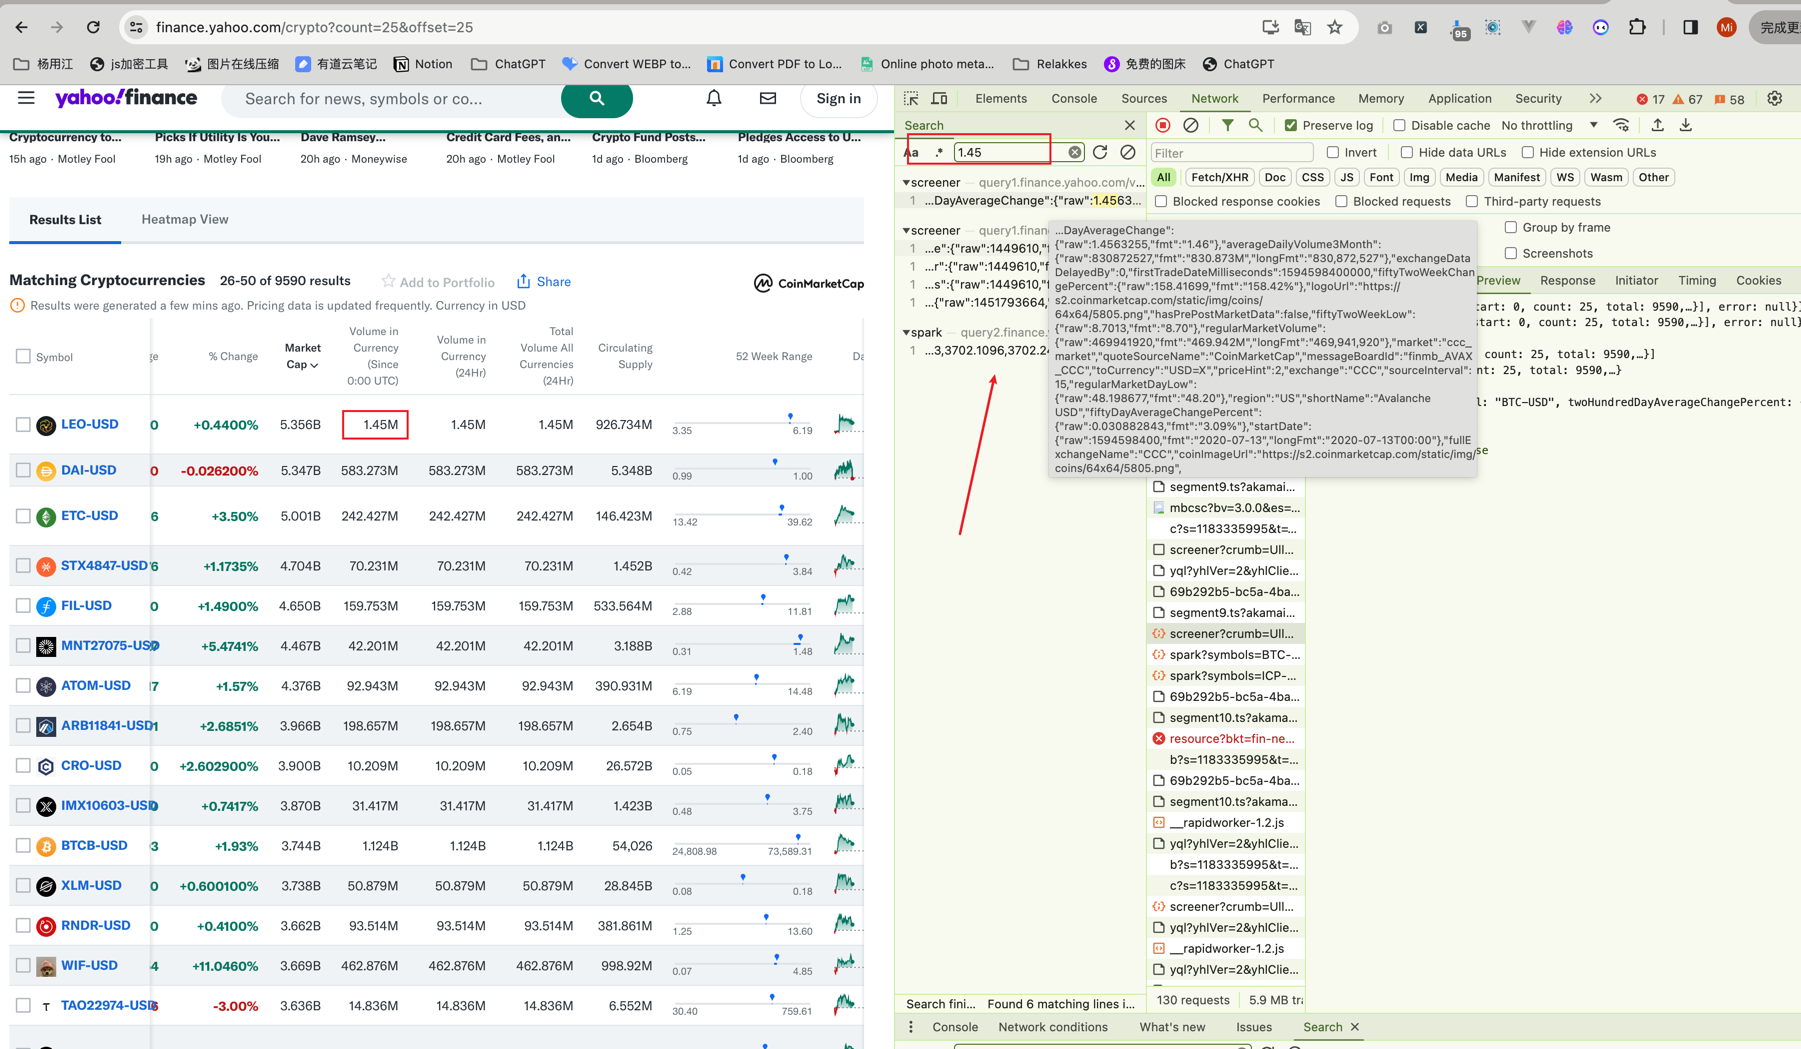Uncheck Preserve log checkbox

[x=1291, y=125]
